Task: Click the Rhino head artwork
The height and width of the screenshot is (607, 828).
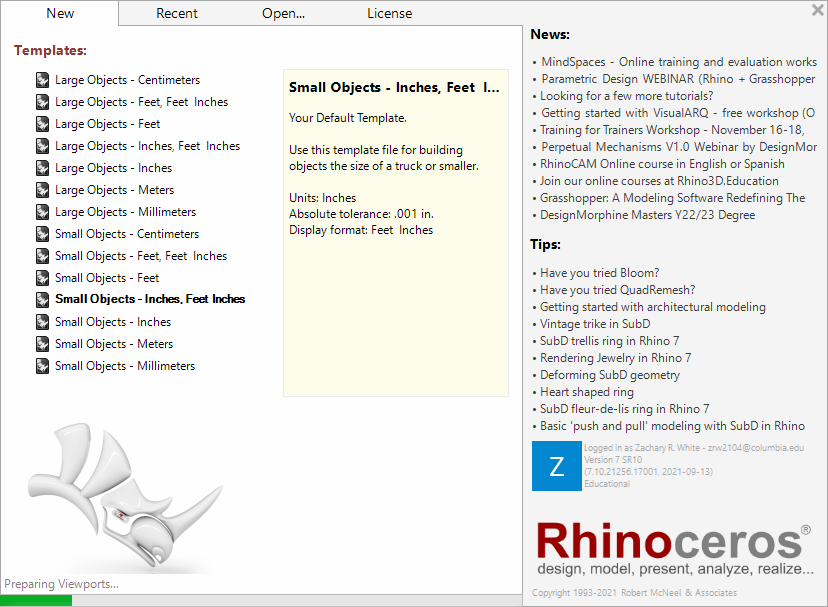Action: (125, 497)
